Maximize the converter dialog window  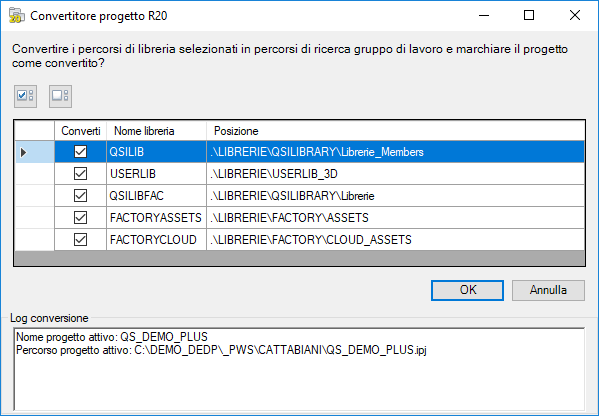click(529, 15)
